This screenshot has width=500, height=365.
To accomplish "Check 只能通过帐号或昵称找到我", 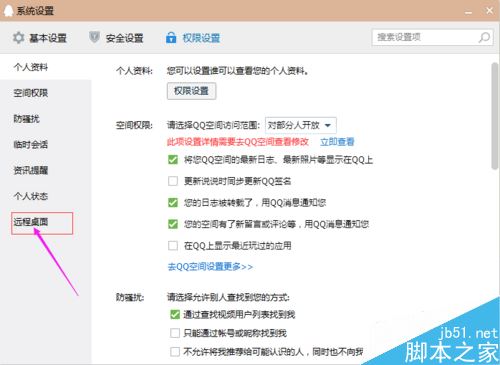I will coord(175,333).
